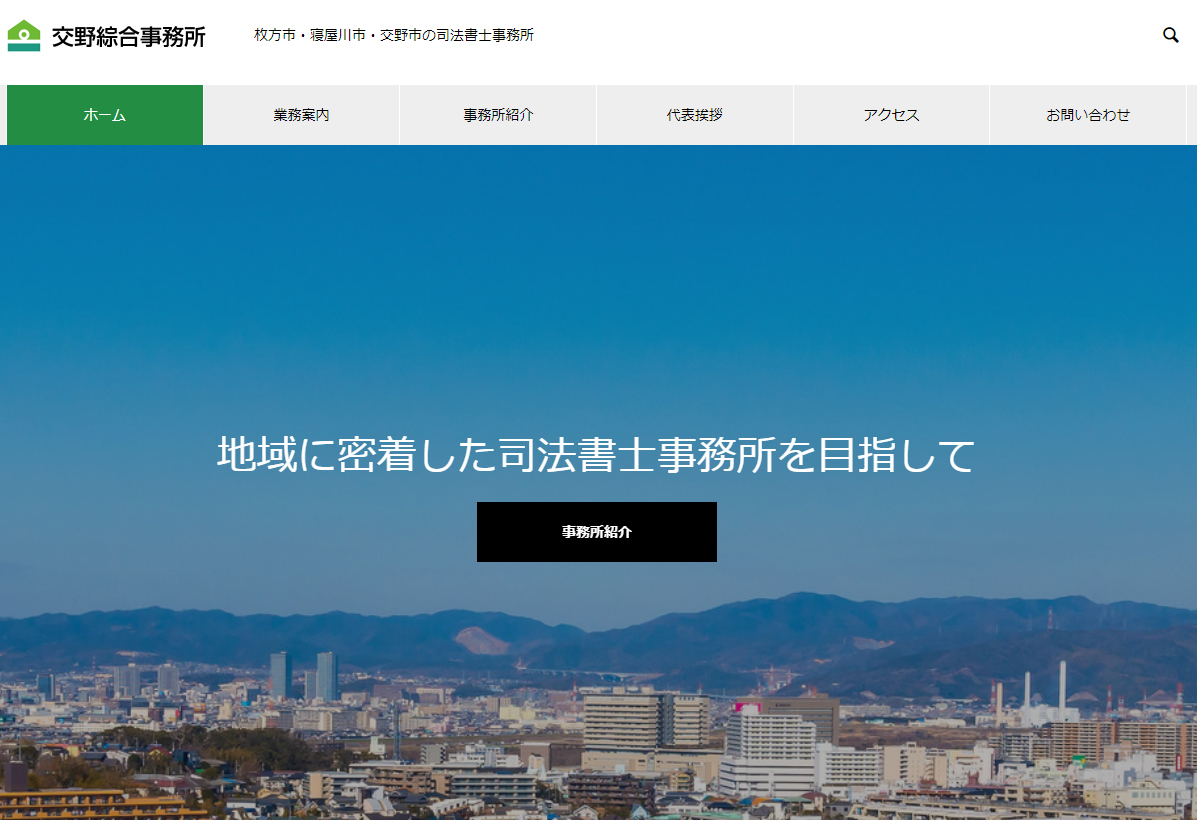Image resolution: width=1197 pixels, height=820 pixels.
Task: Click the green house logo icon
Action: tap(24, 35)
